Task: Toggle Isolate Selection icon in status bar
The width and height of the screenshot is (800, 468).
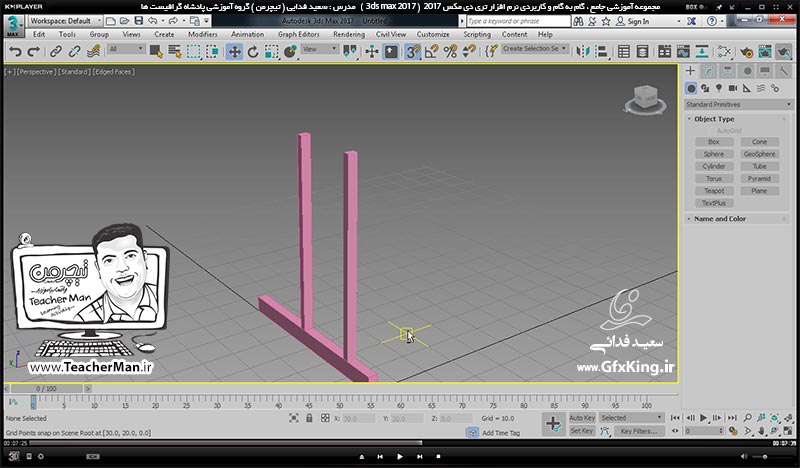Action: 293,418
